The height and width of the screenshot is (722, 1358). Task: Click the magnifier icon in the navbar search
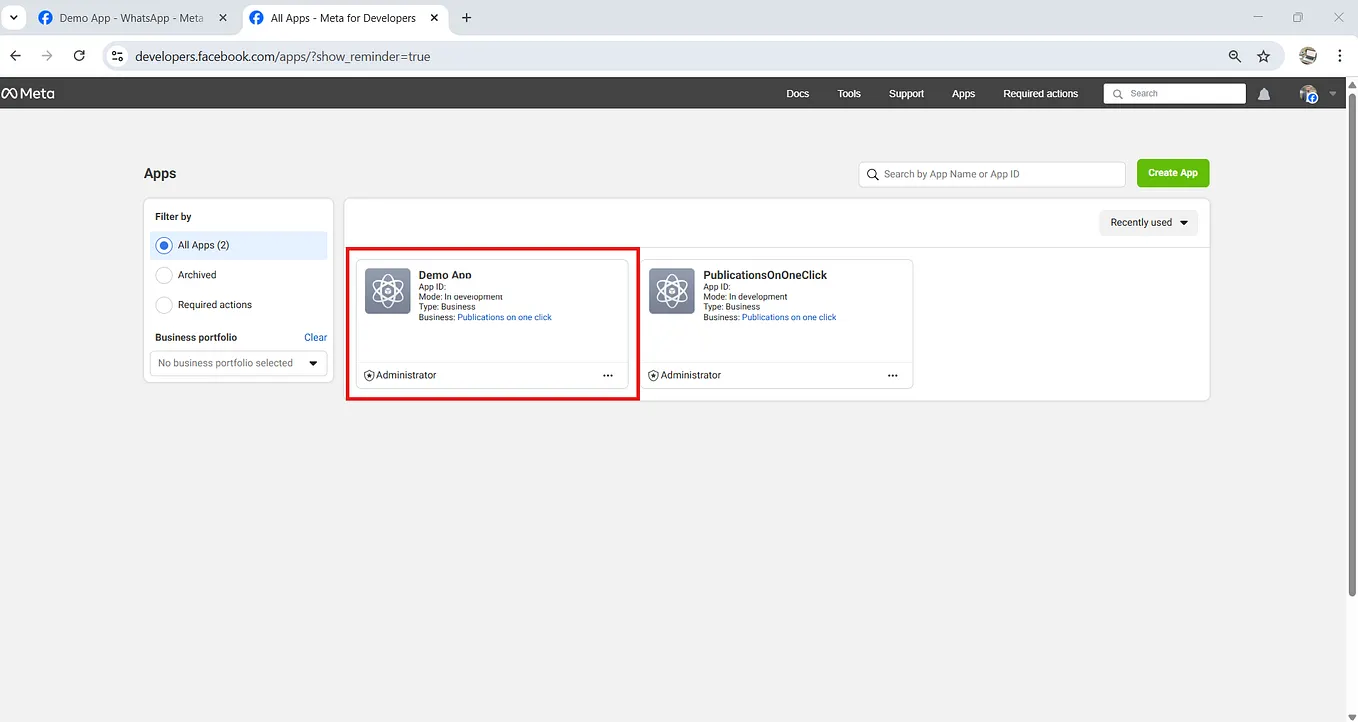[x=1119, y=93]
